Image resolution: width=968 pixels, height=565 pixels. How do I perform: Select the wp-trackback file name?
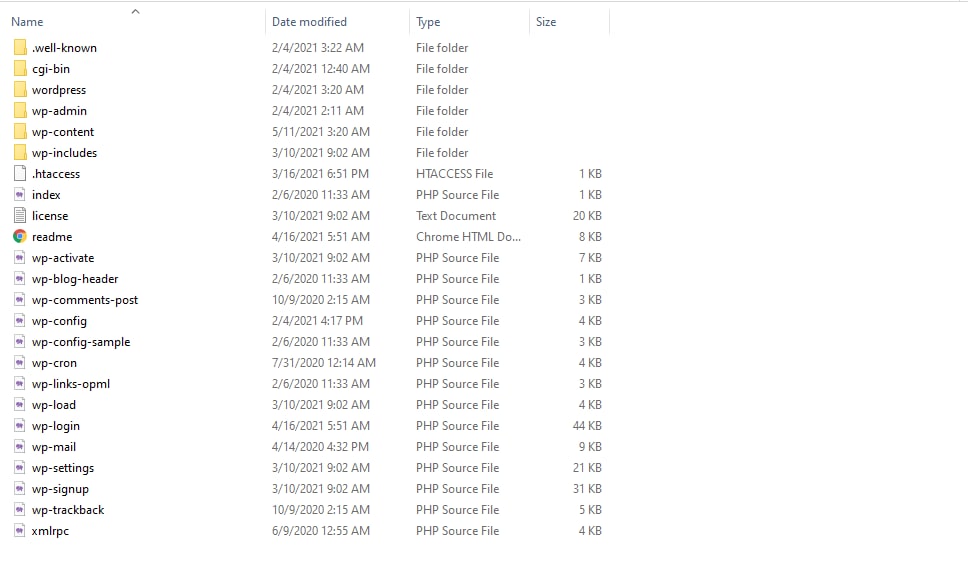(x=68, y=510)
